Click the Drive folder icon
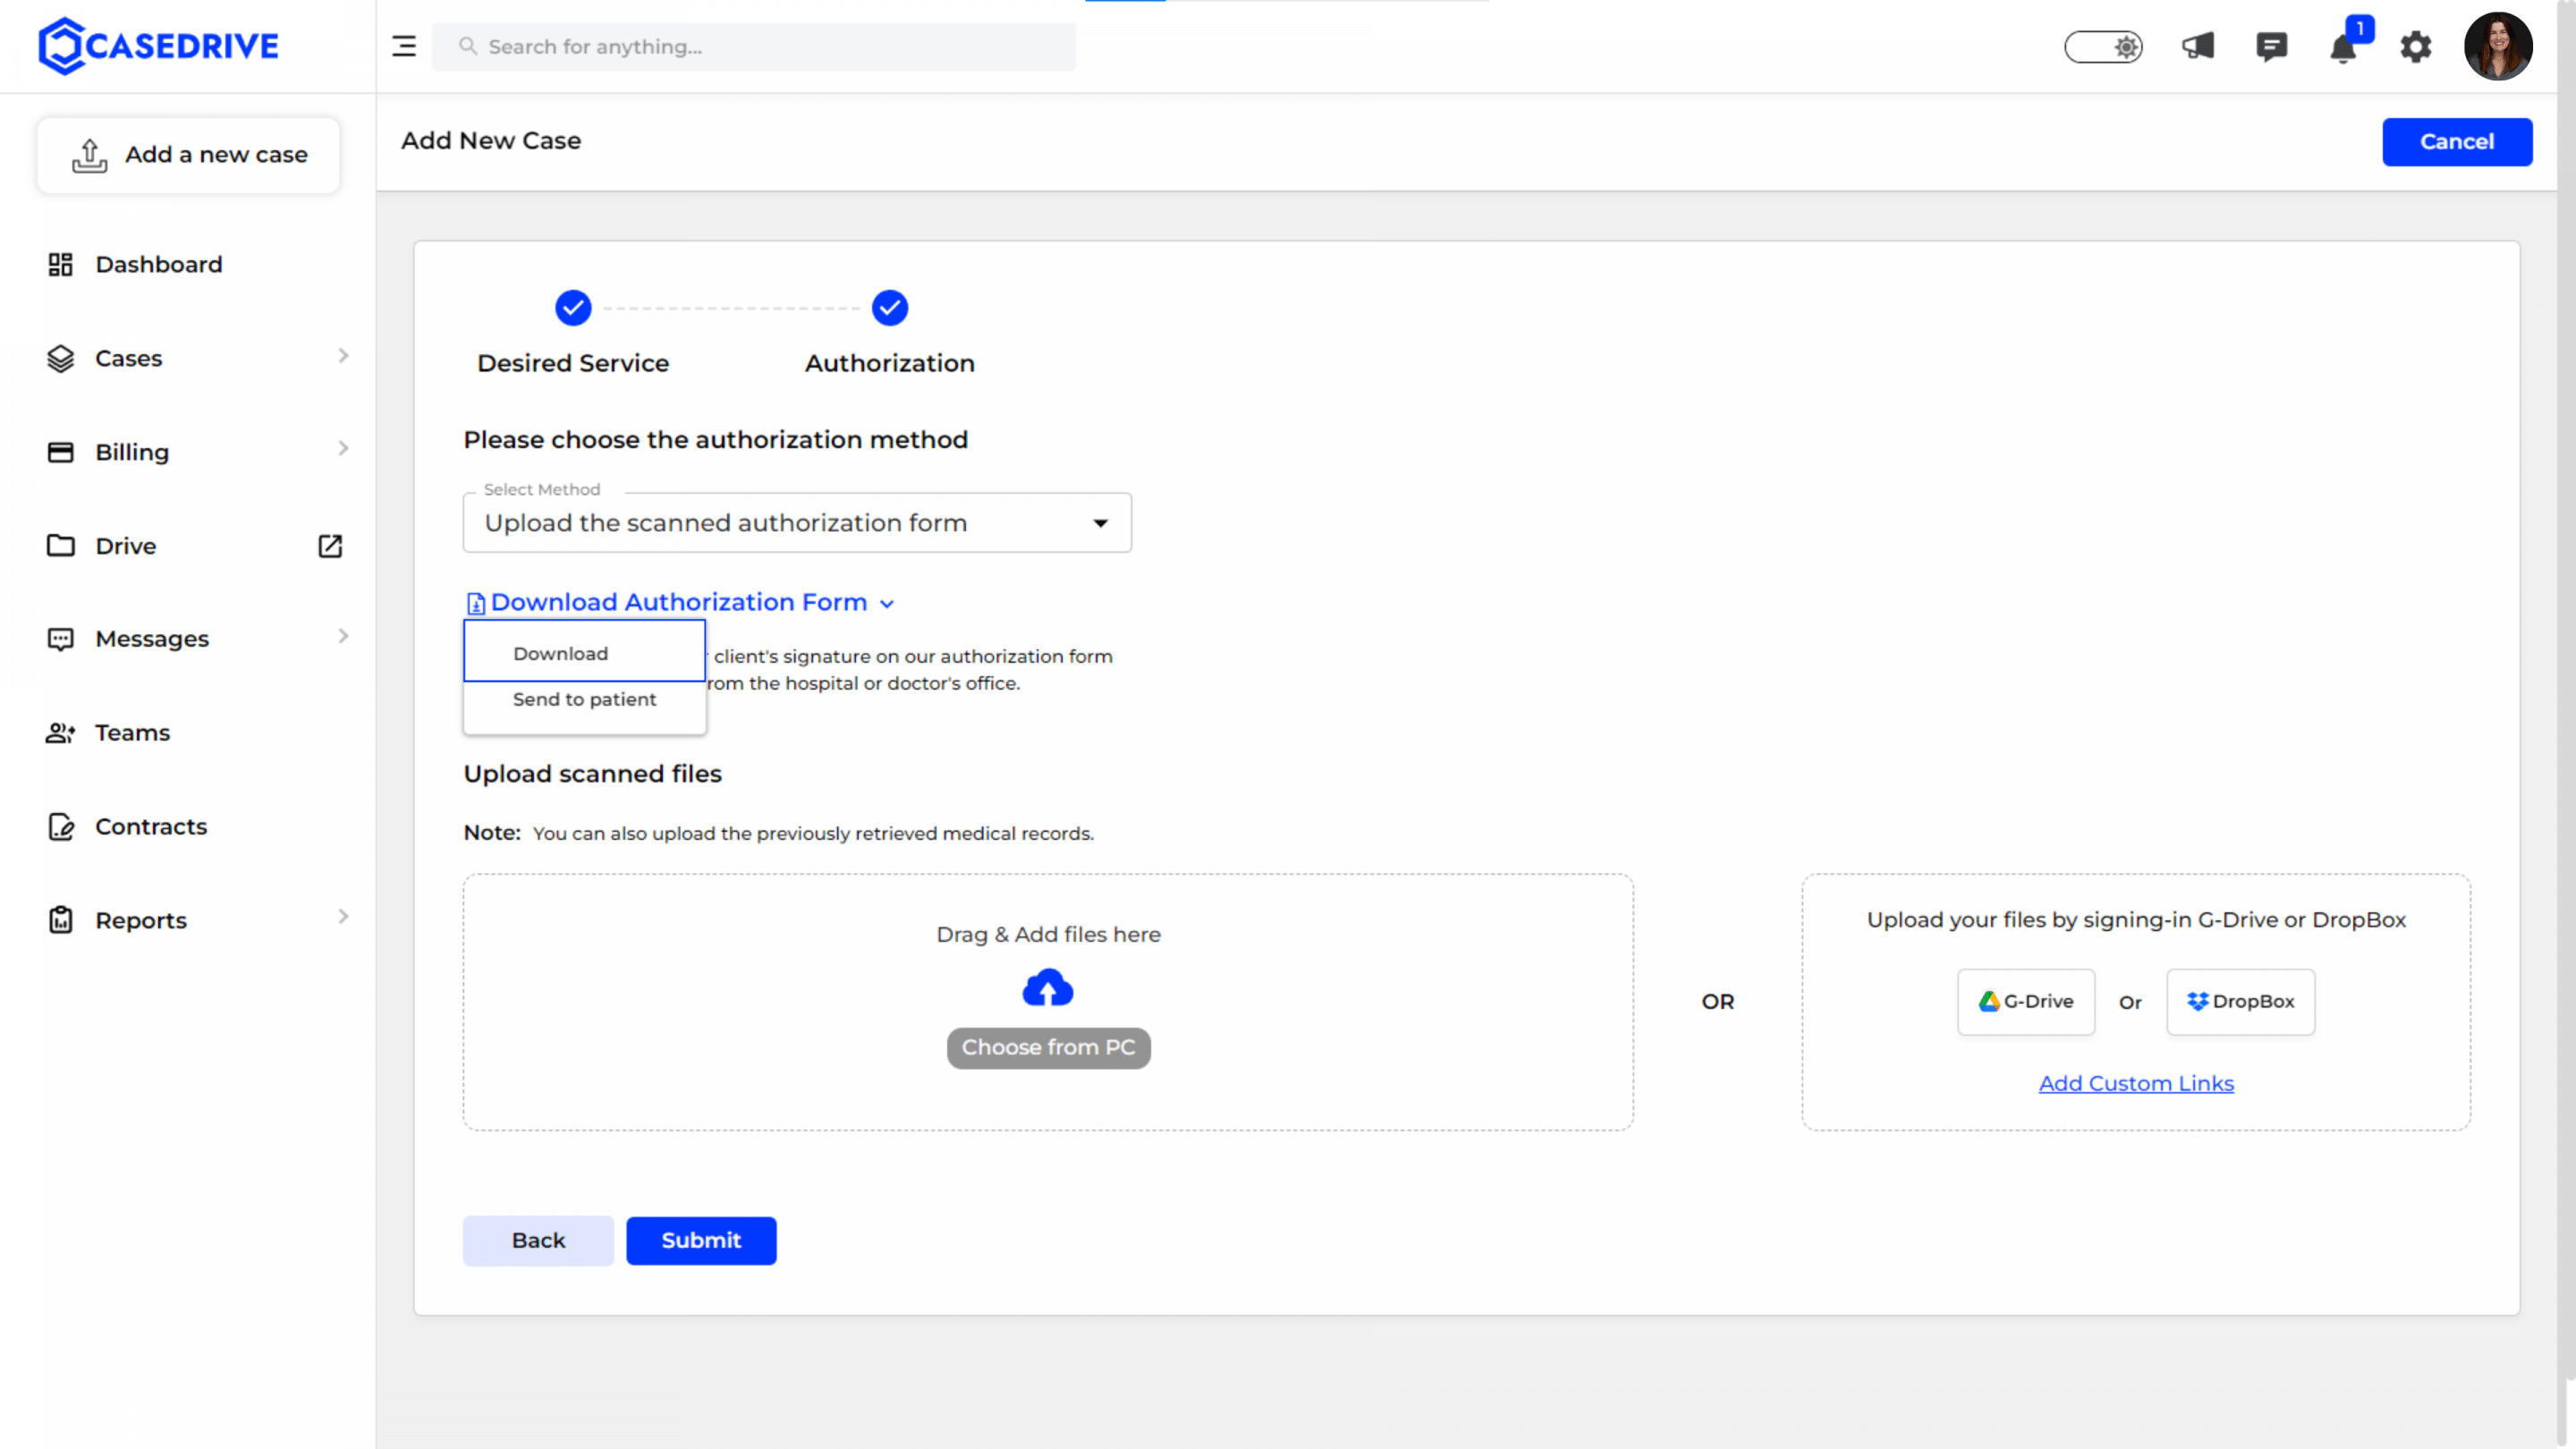 point(61,546)
